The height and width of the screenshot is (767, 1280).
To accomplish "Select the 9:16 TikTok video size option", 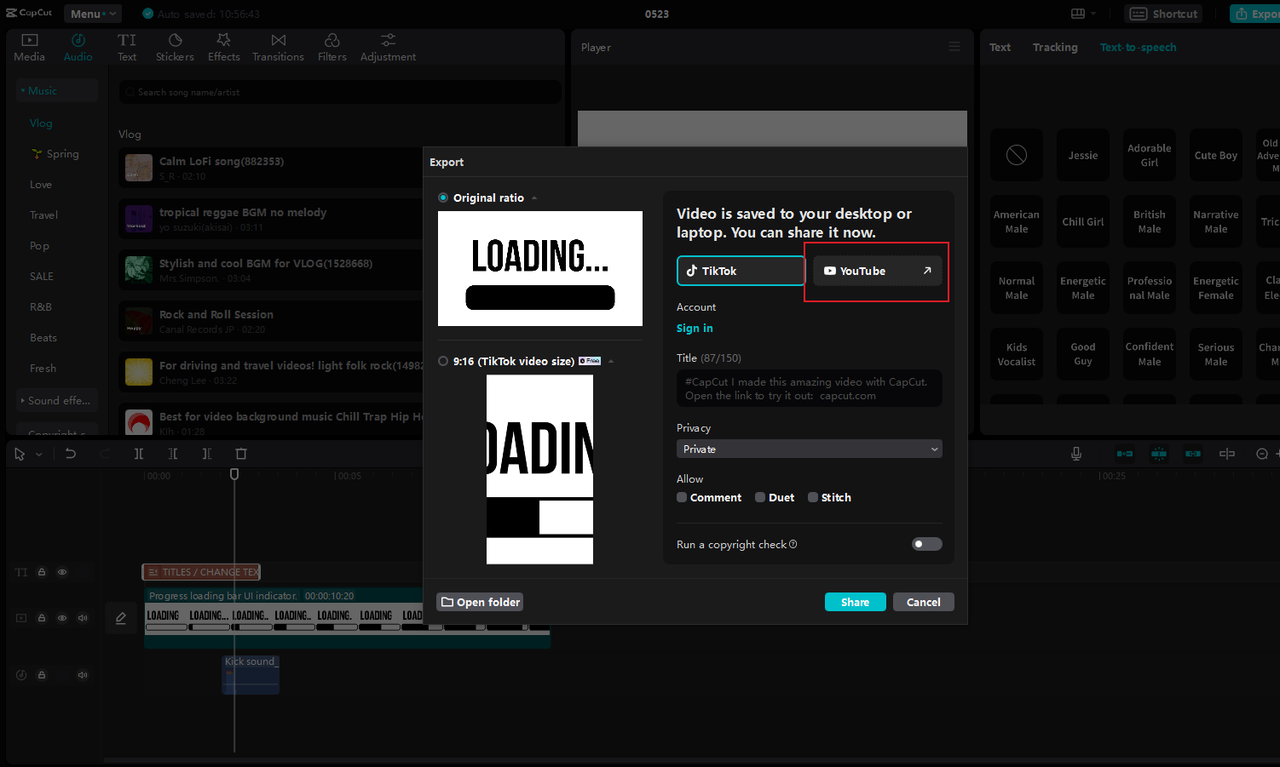I will pos(441,361).
